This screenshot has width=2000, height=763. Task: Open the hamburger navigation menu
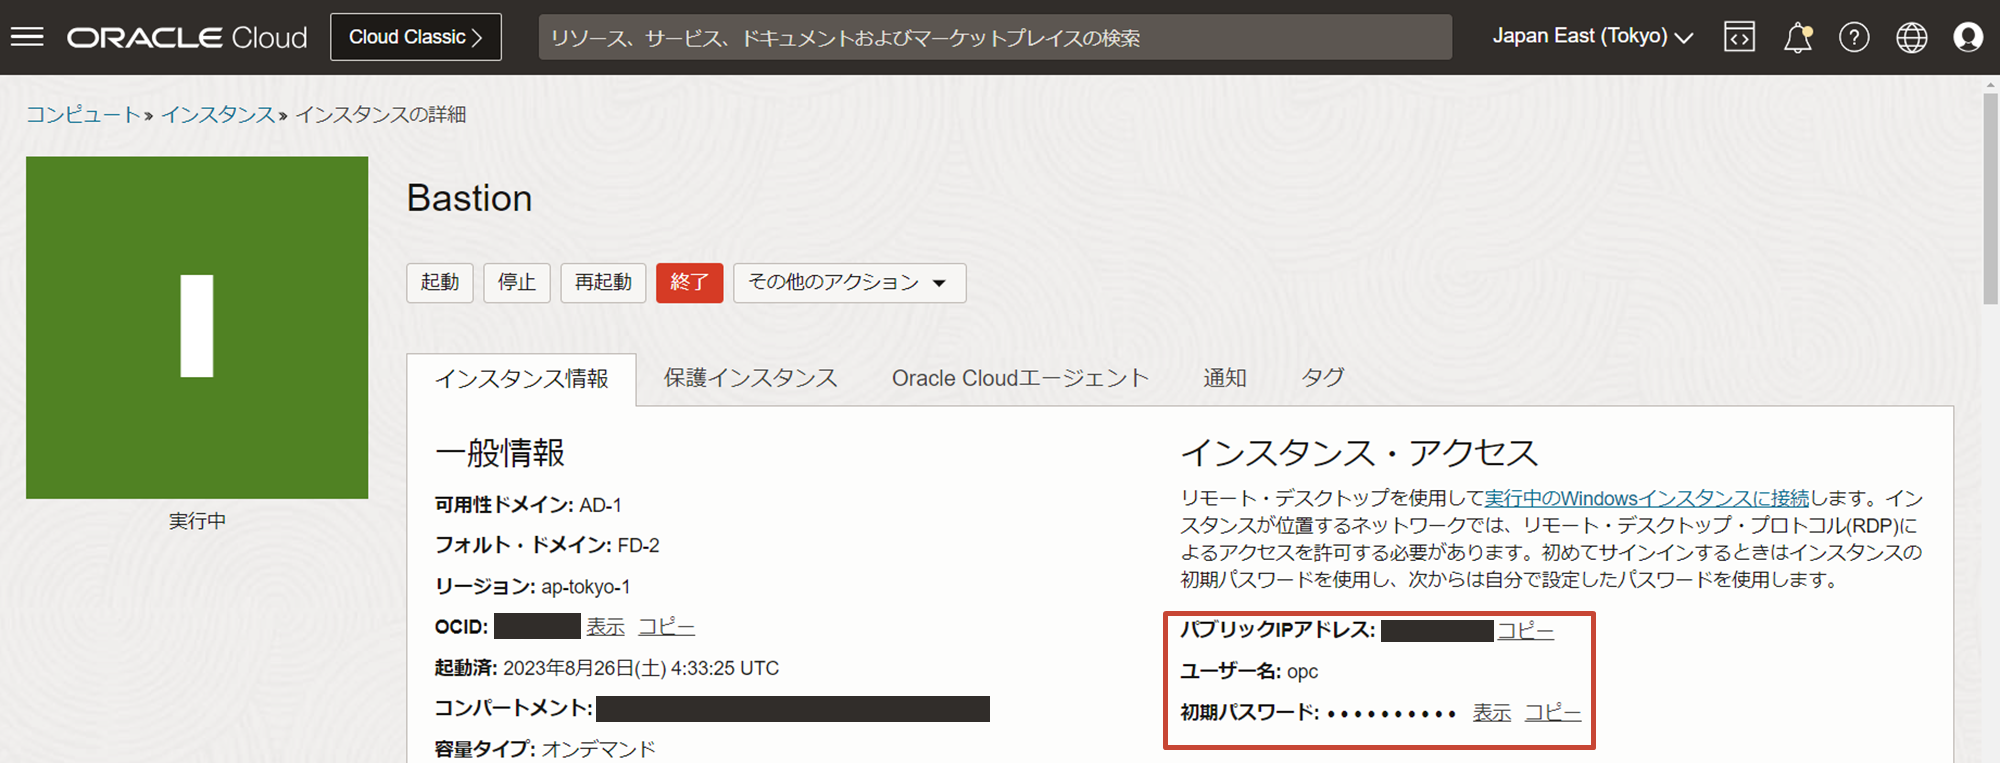tap(27, 37)
